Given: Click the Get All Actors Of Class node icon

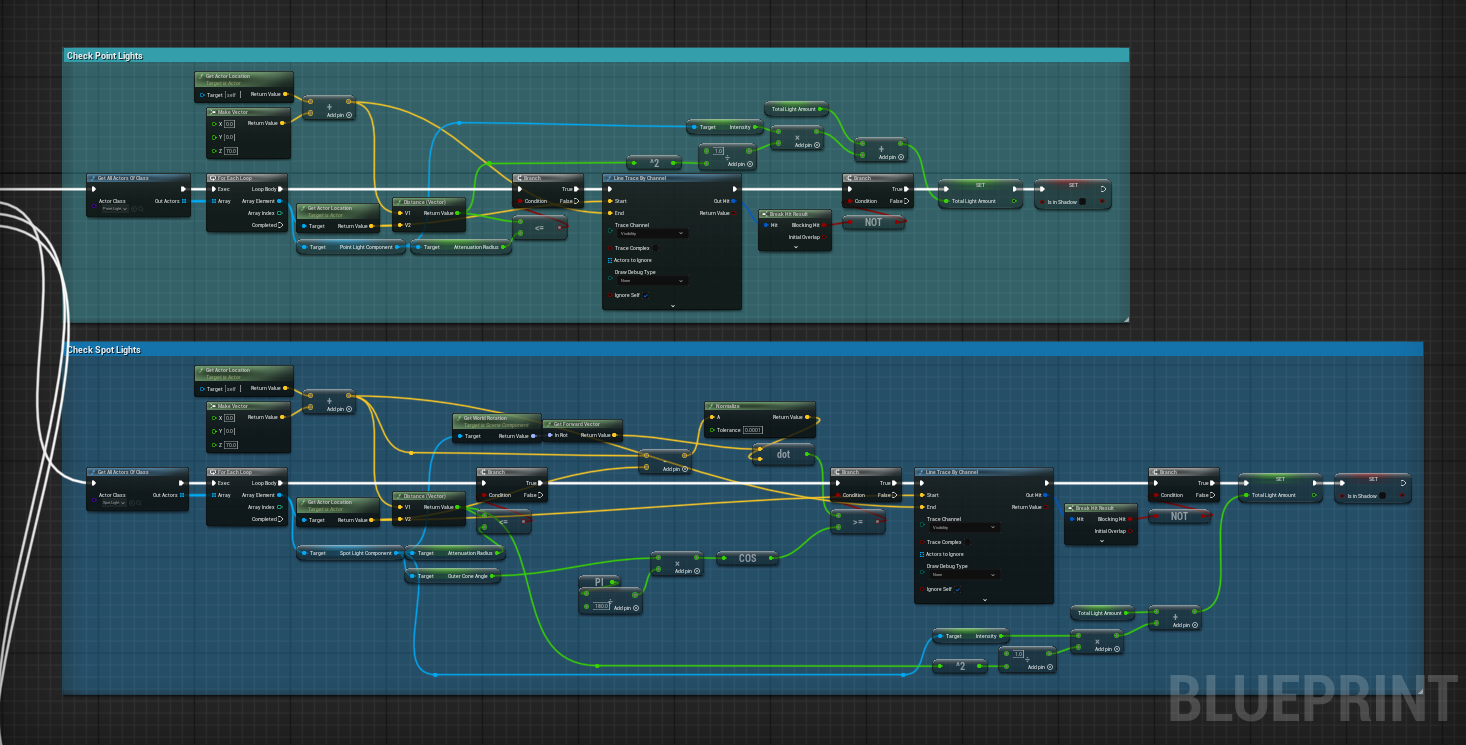Looking at the screenshot, I should pyautogui.click(x=93, y=177).
